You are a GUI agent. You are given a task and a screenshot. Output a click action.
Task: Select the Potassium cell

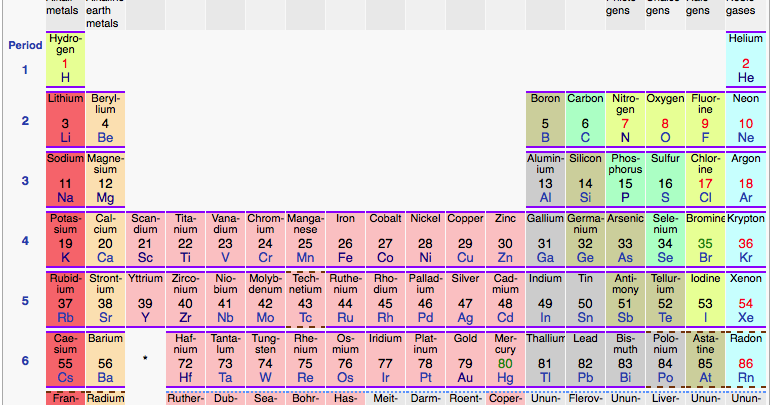pyautogui.click(x=66, y=239)
